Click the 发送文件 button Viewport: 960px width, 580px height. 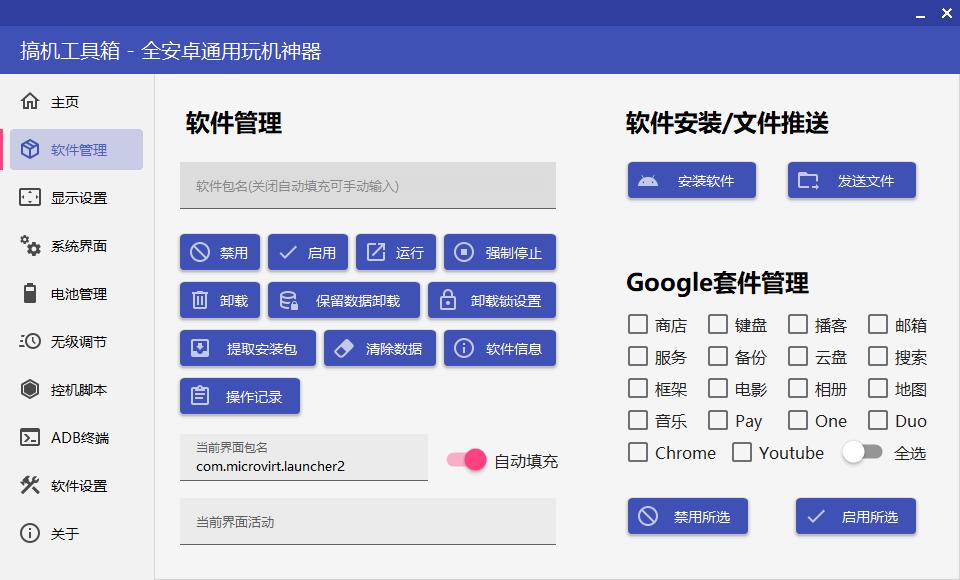click(851, 180)
